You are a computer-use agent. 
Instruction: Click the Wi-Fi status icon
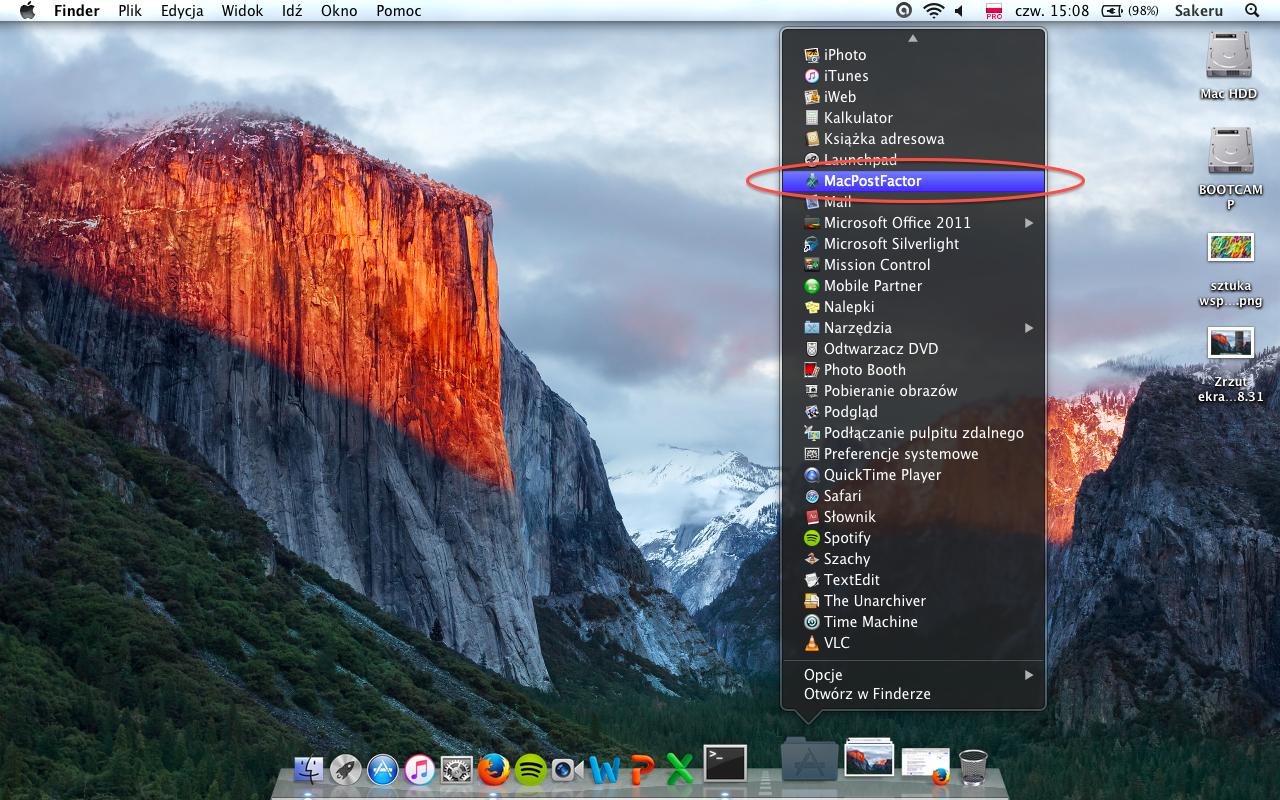click(934, 11)
